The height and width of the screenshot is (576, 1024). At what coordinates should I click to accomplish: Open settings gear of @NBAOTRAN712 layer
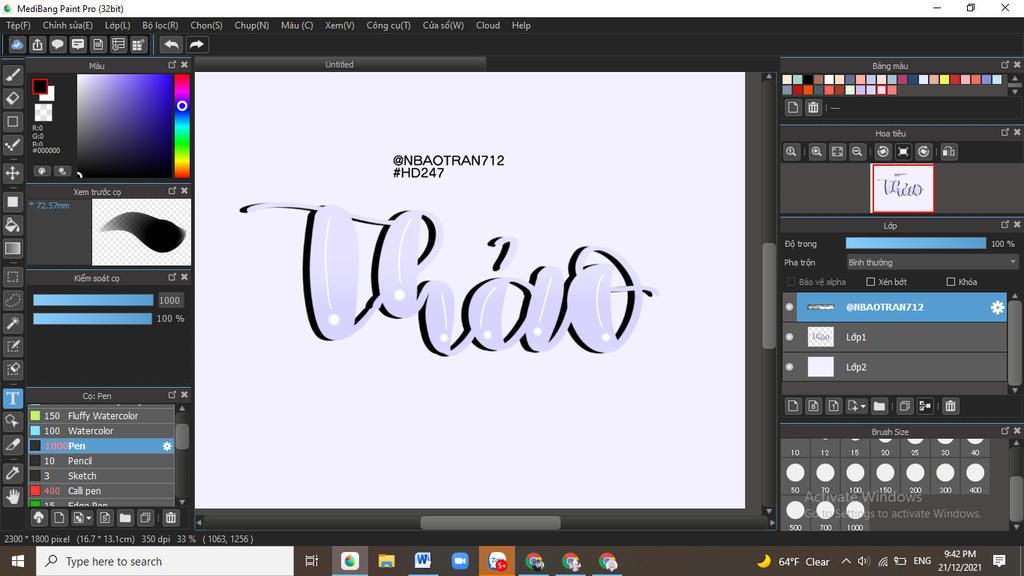coord(997,307)
